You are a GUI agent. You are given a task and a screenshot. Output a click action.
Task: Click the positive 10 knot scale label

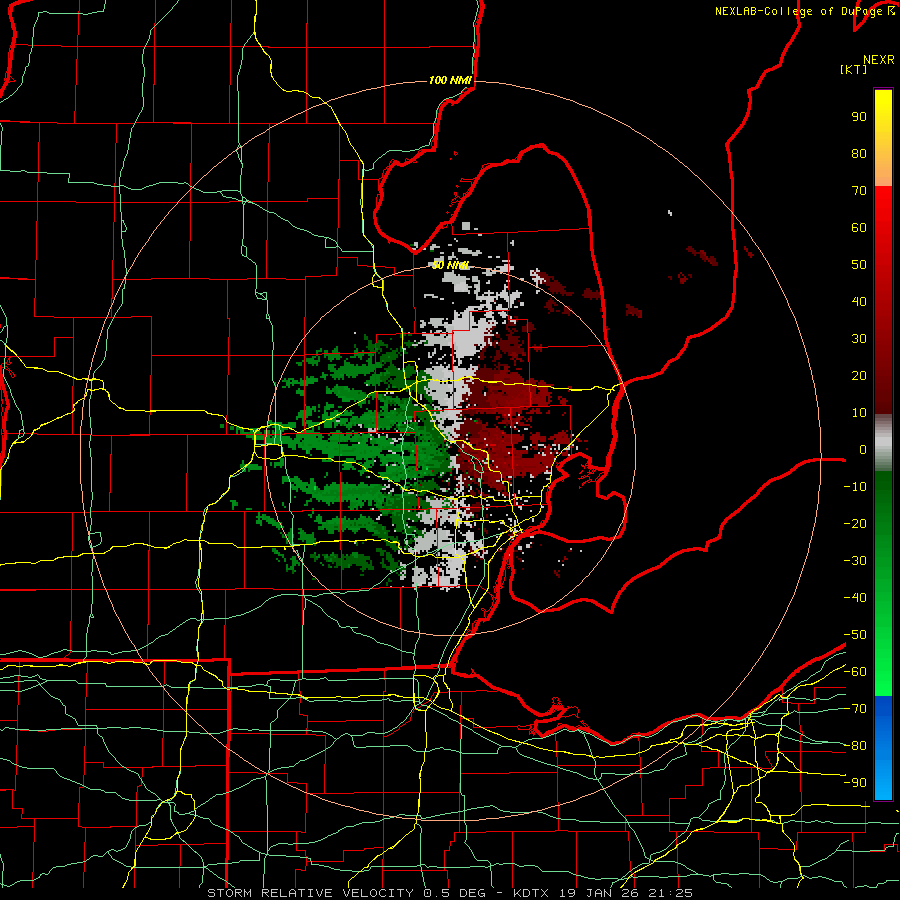(859, 413)
